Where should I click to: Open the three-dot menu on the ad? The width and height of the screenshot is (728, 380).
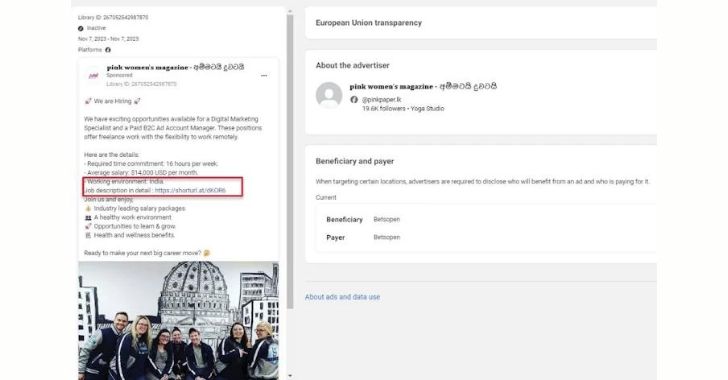[264, 76]
